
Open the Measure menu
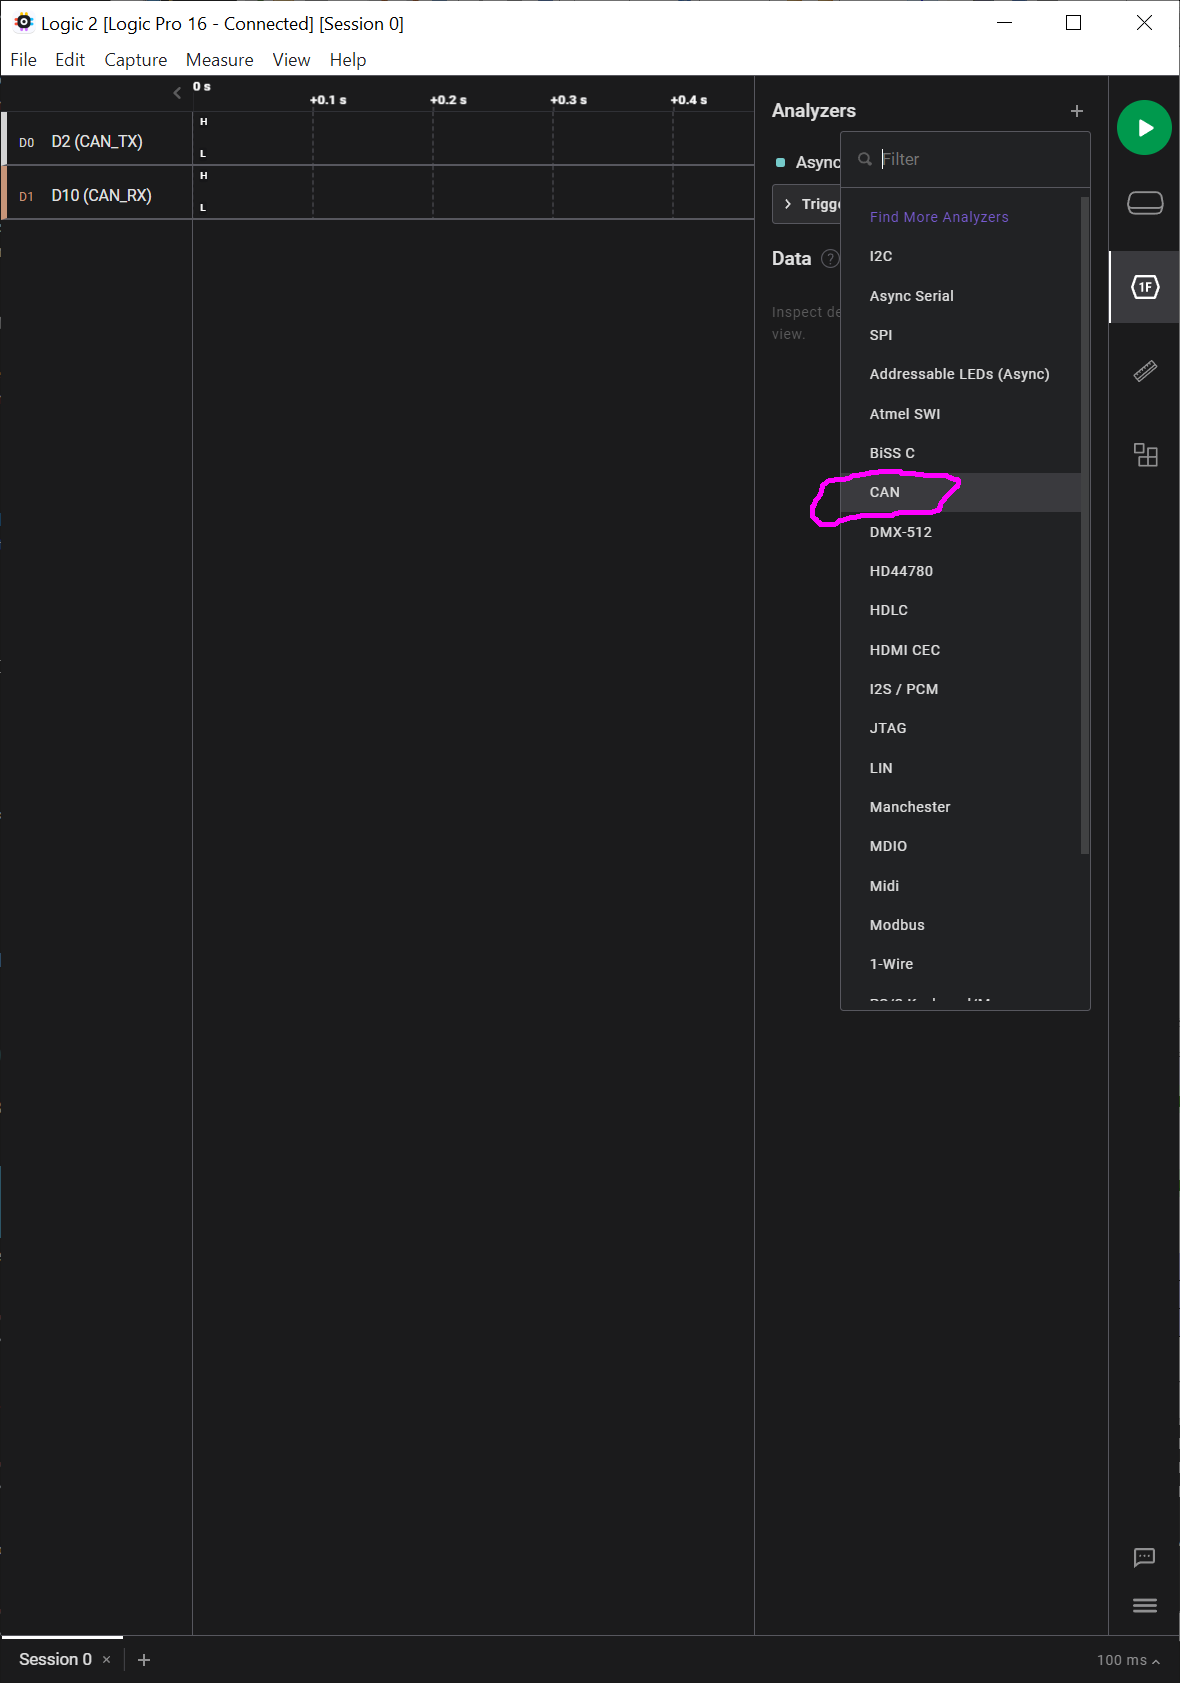tap(220, 60)
